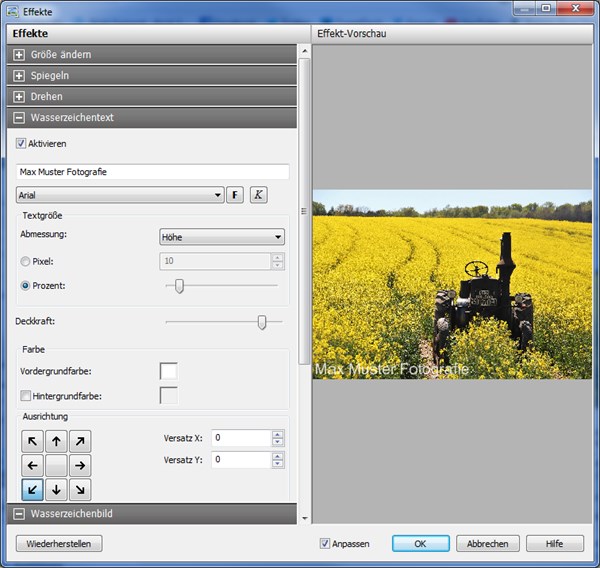Open the Vordergrundfarbe color swatch

click(168, 371)
